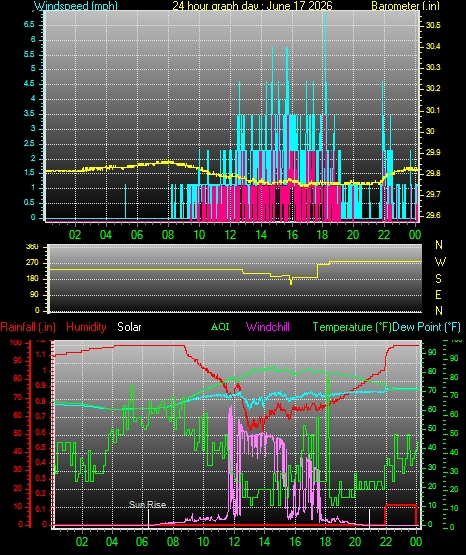Click the 30.1 barometer scale value
466x555 pixels.
(433, 110)
